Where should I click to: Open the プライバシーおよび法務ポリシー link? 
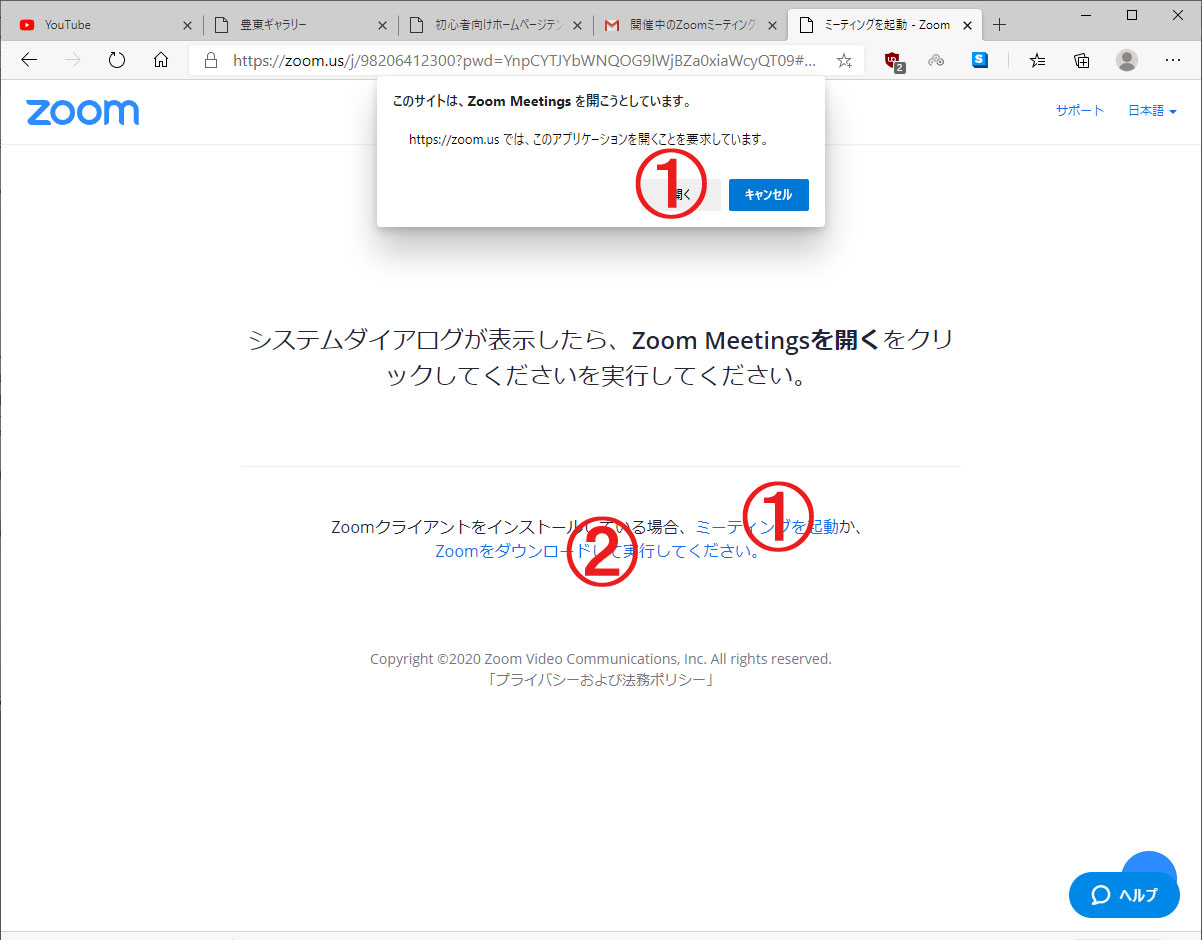point(600,680)
